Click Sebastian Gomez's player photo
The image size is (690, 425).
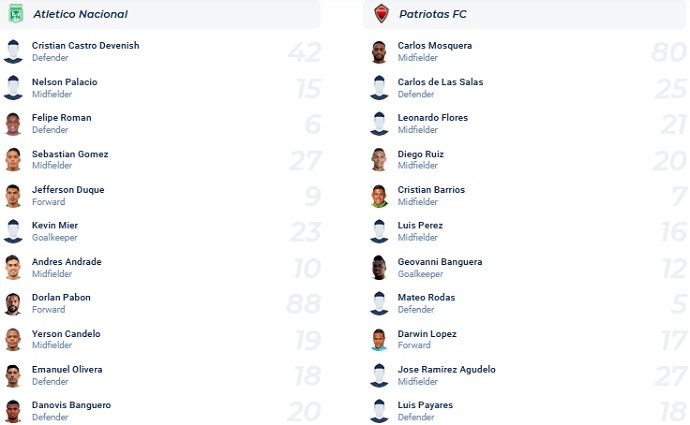click(13, 160)
